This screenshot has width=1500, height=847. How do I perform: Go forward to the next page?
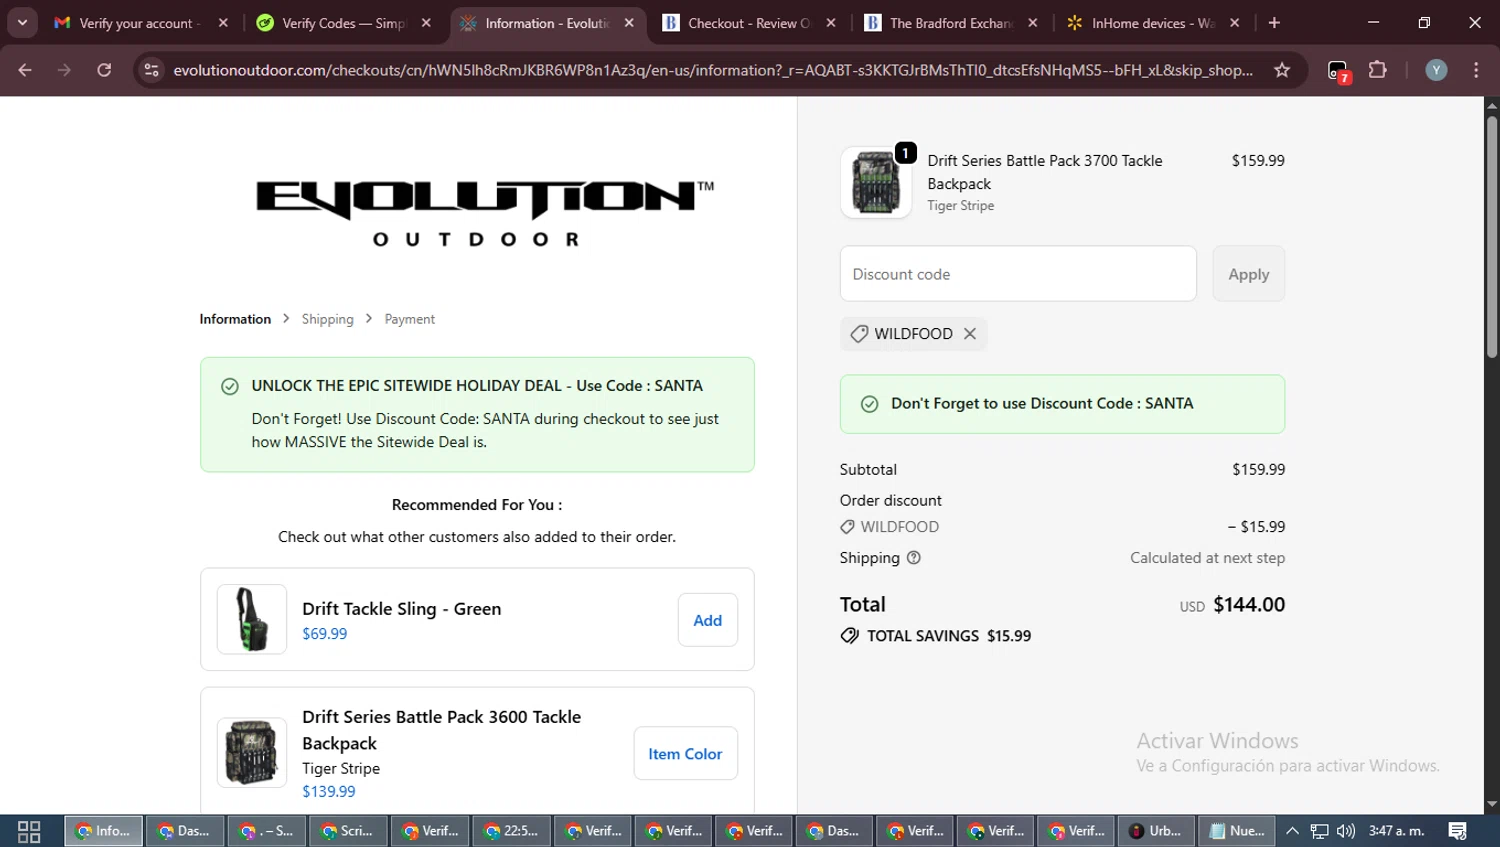click(64, 70)
